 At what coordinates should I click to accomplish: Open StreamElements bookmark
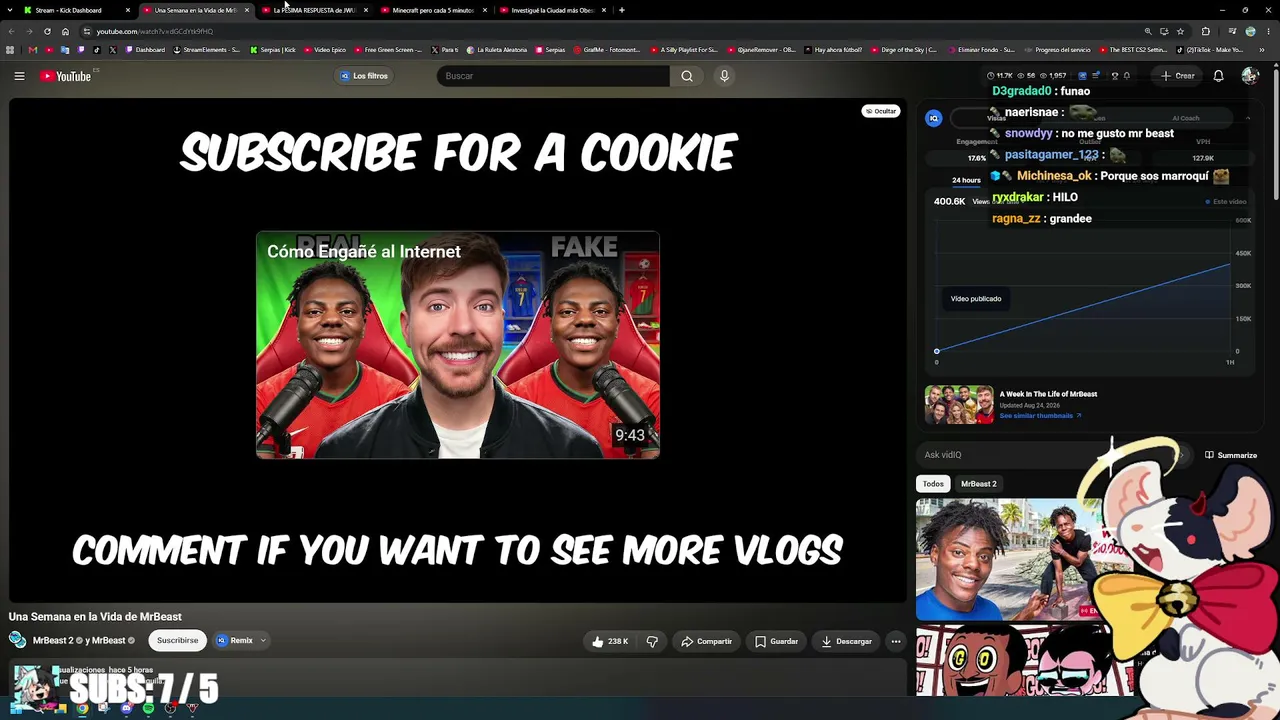point(207,50)
